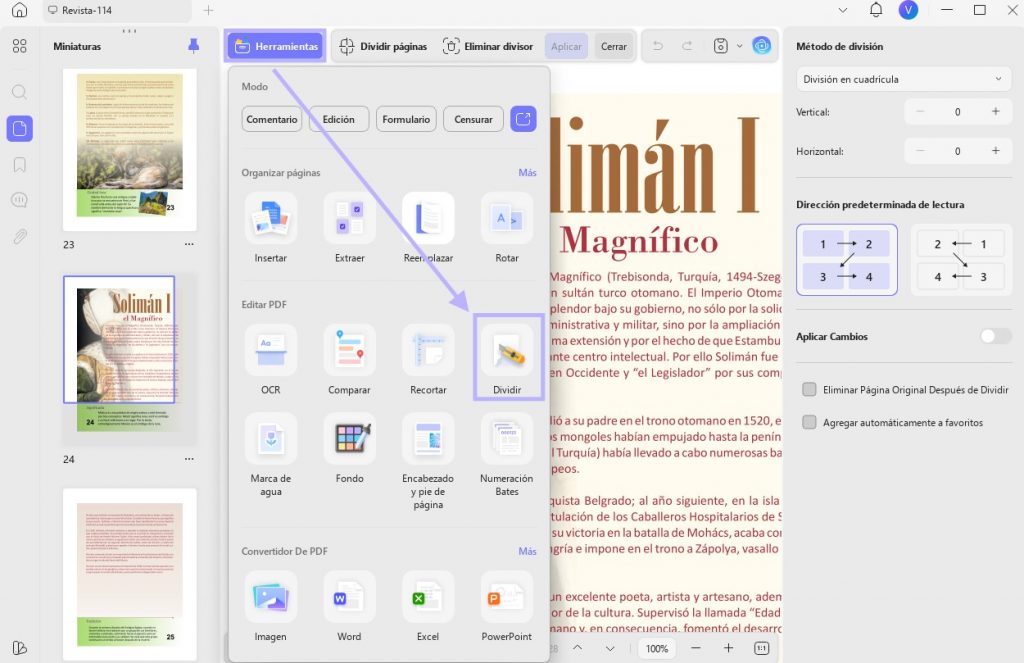Open the search sidebar icon
The height and width of the screenshot is (663, 1024).
[x=20, y=91]
